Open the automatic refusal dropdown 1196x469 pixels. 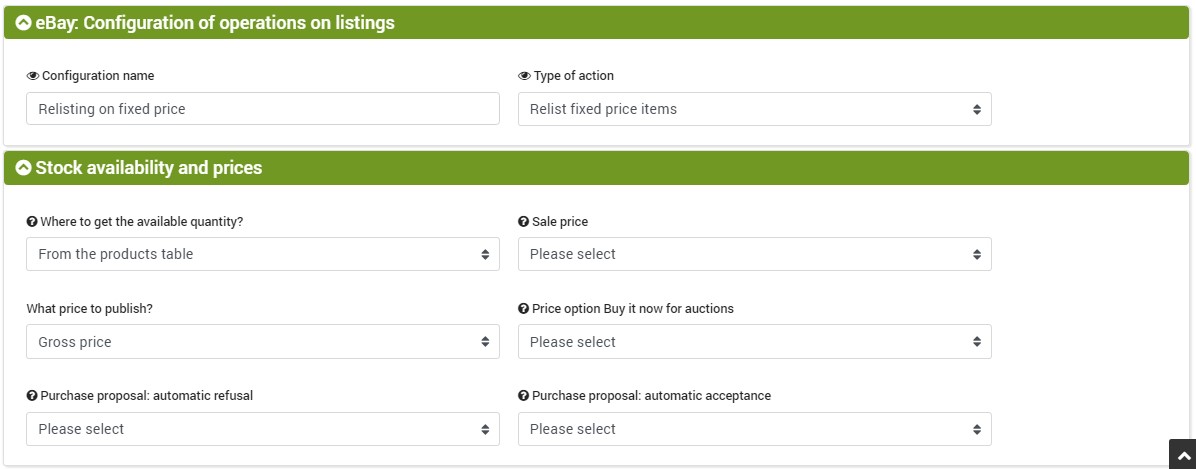click(263, 429)
